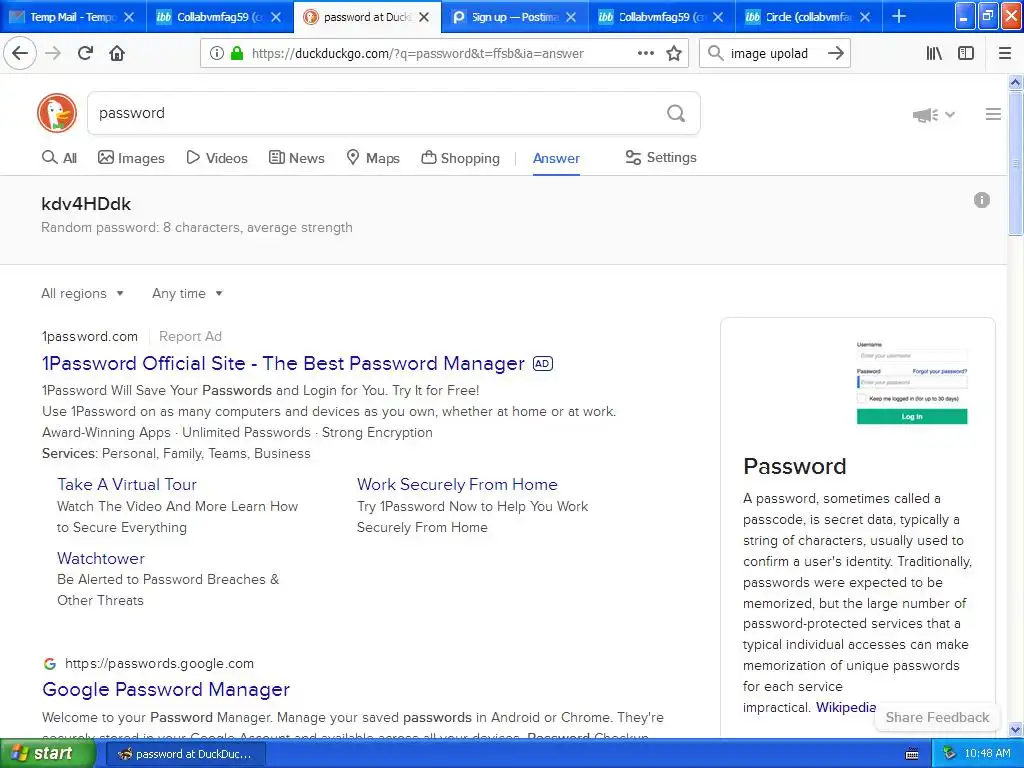This screenshot has height=768, width=1024.
Task: Click the forward navigation arrow
Action: click(54, 53)
